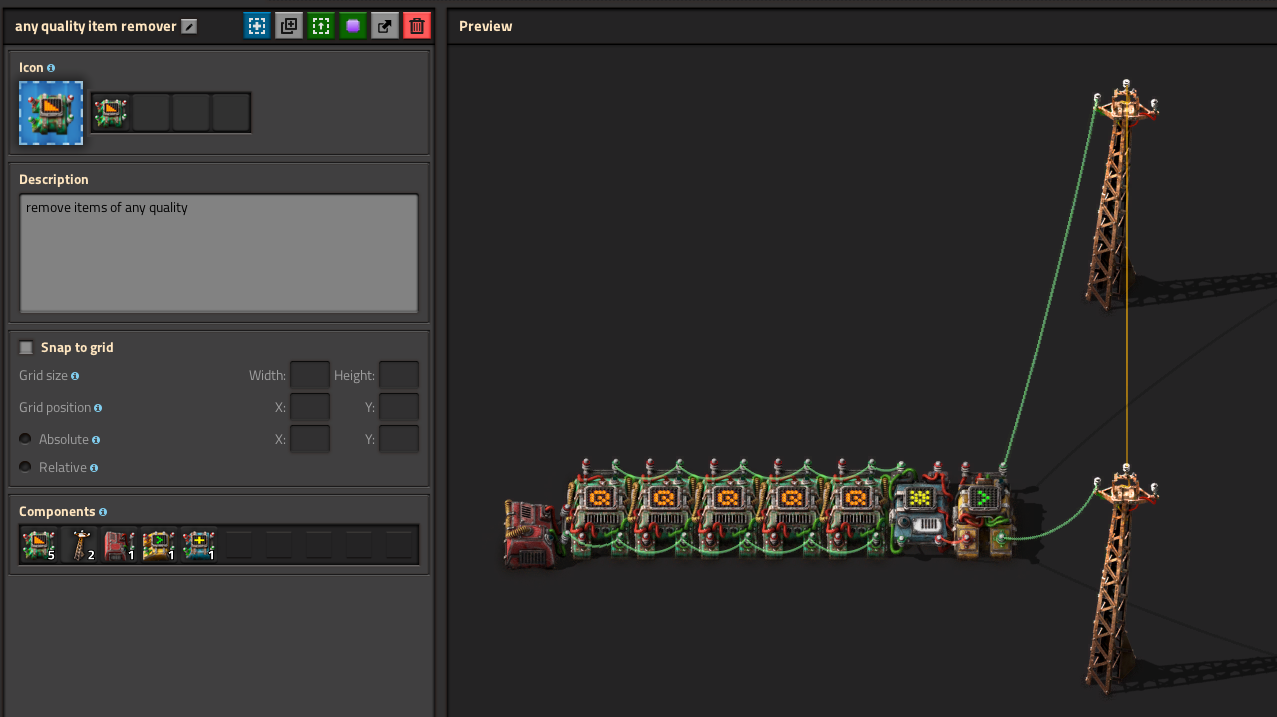The width and height of the screenshot is (1277, 717).
Task: Click the Absolute row Y field
Action: coord(399,439)
